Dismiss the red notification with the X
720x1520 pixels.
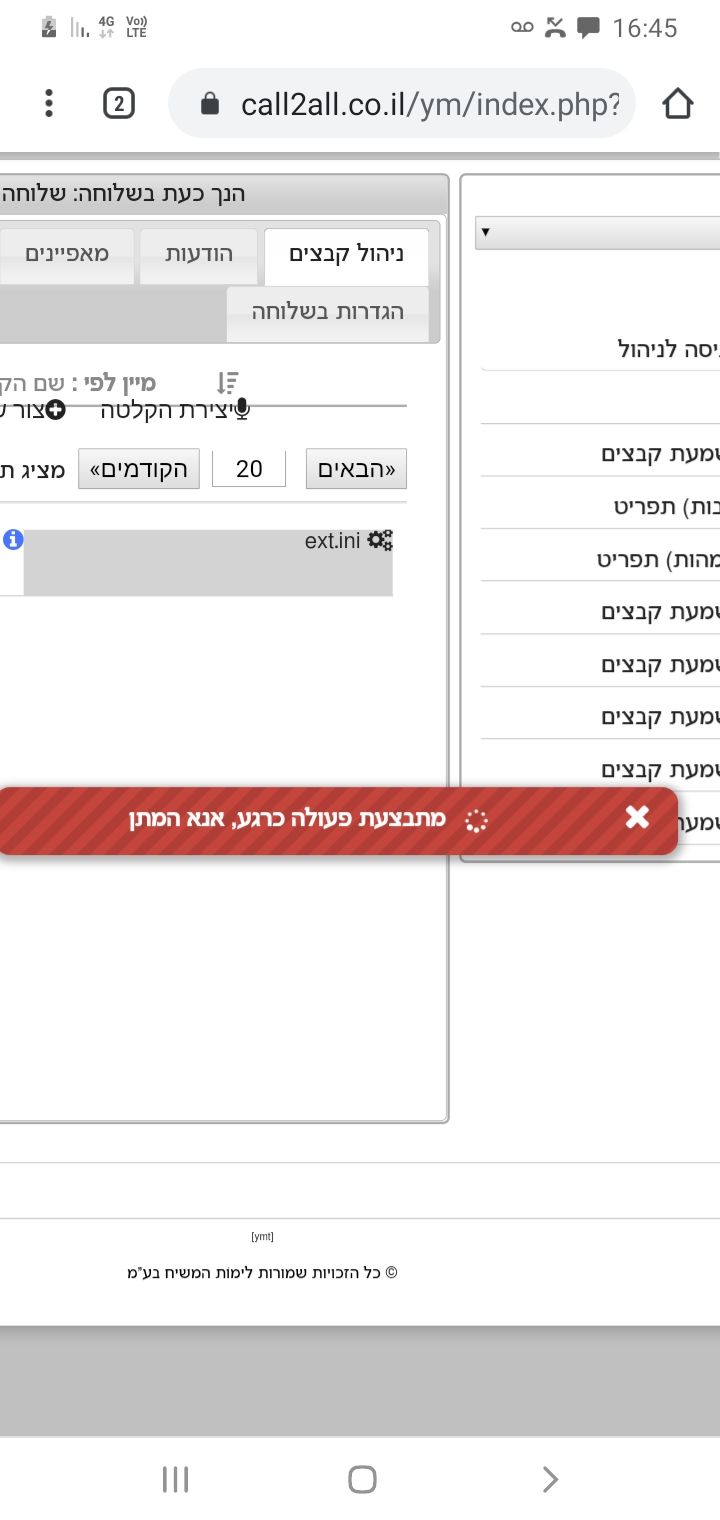click(x=637, y=818)
